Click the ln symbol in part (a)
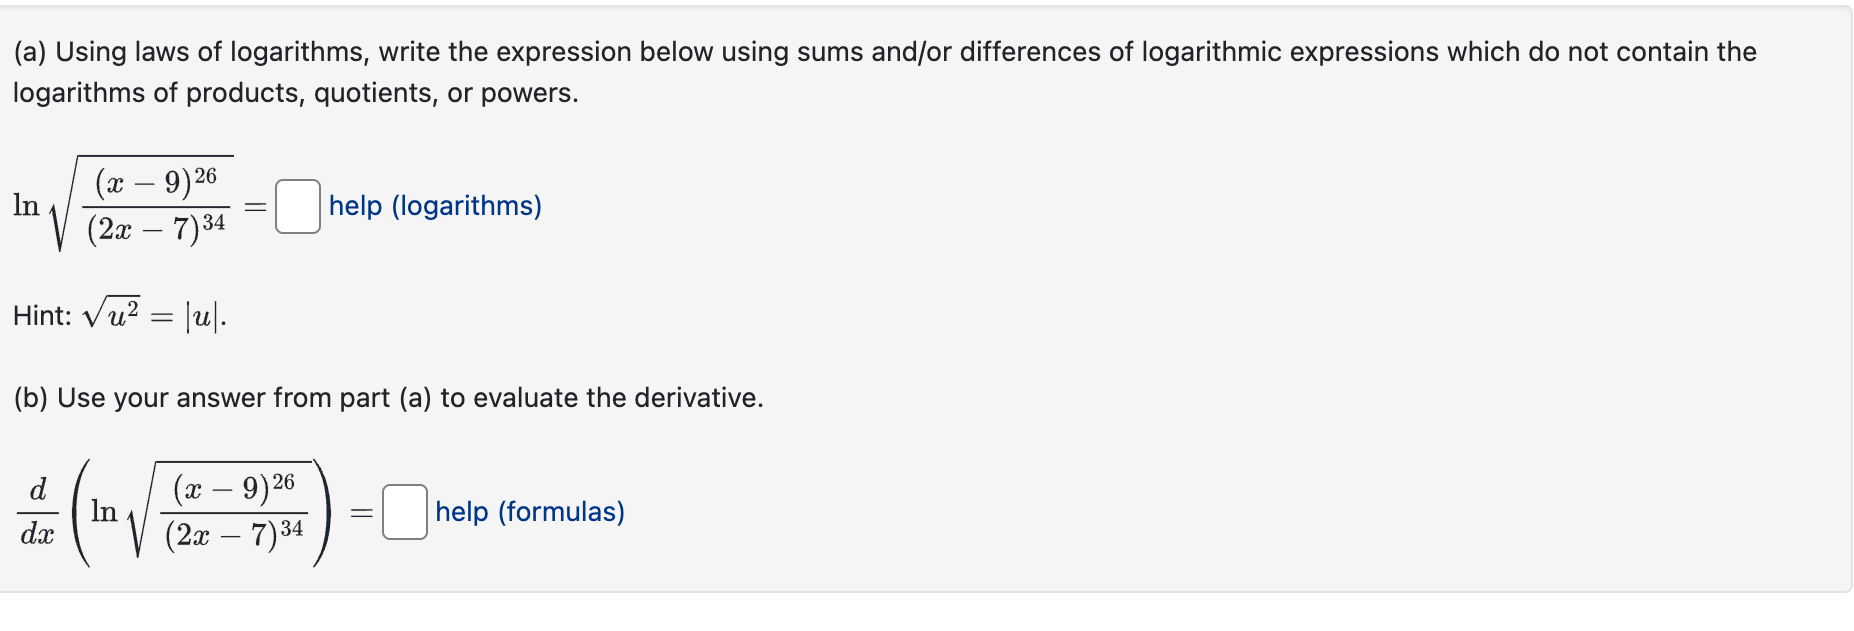This screenshot has height=631, width=1854. click(24, 206)
